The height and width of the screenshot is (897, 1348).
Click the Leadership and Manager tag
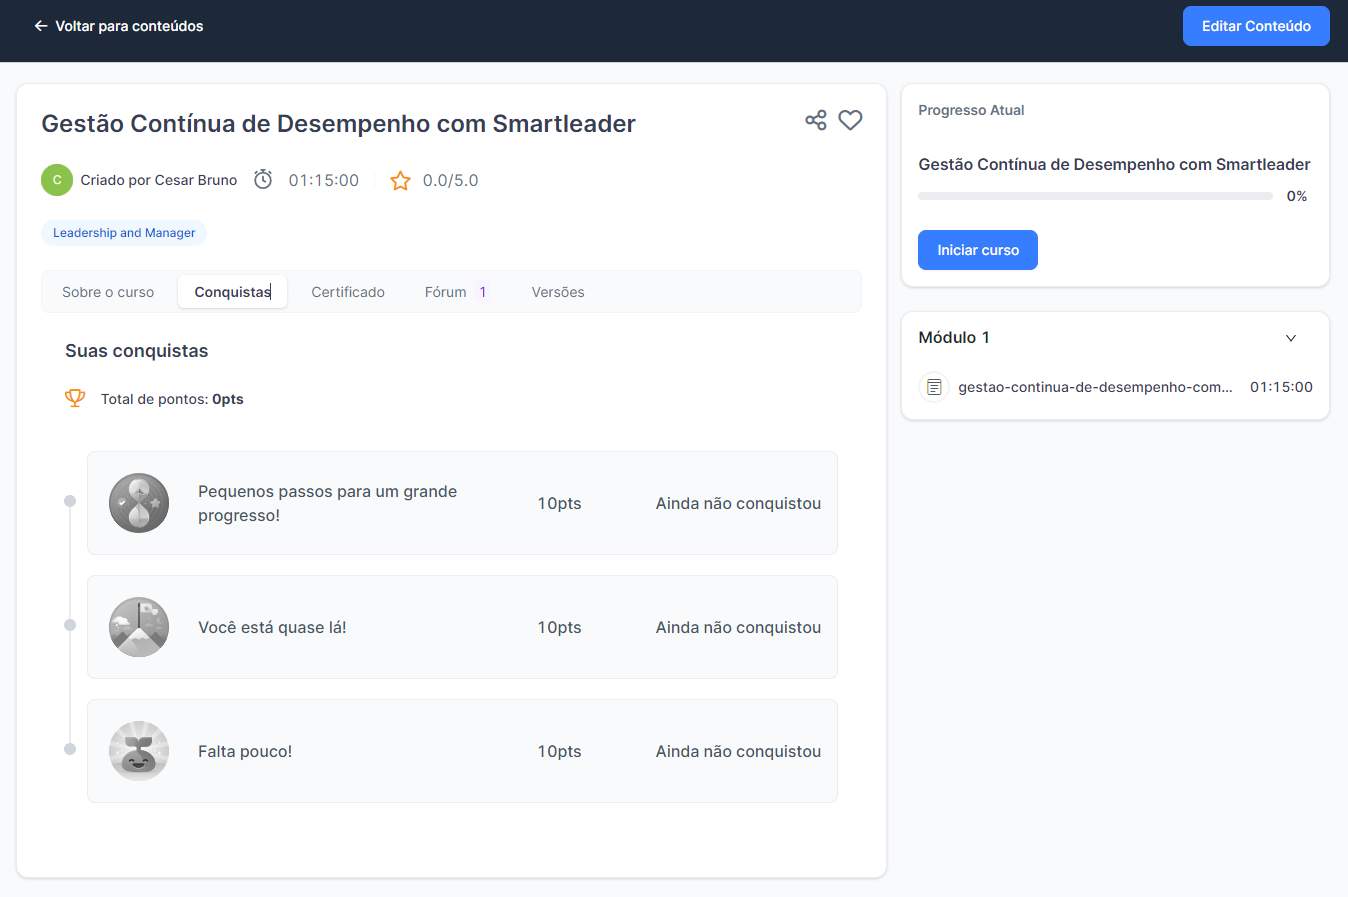[124, 233]
